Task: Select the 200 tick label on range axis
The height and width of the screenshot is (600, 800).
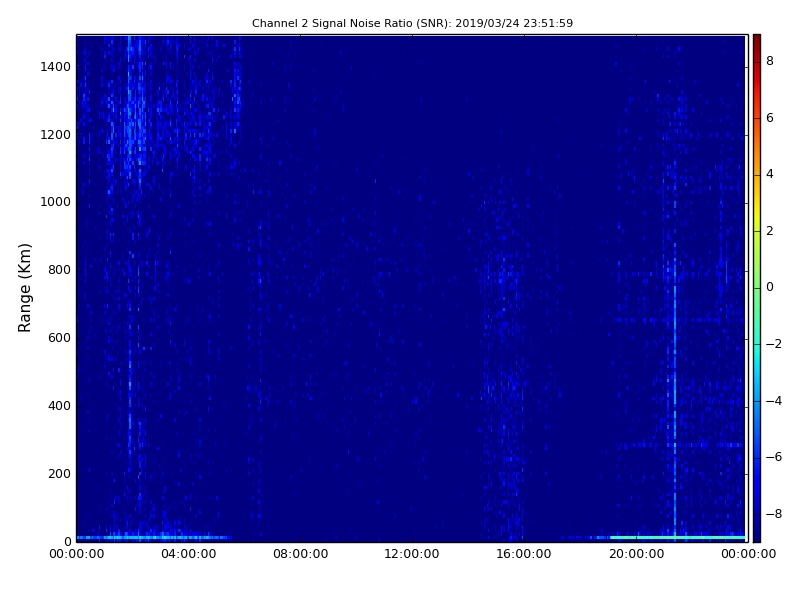Action: tap(59, 473)
